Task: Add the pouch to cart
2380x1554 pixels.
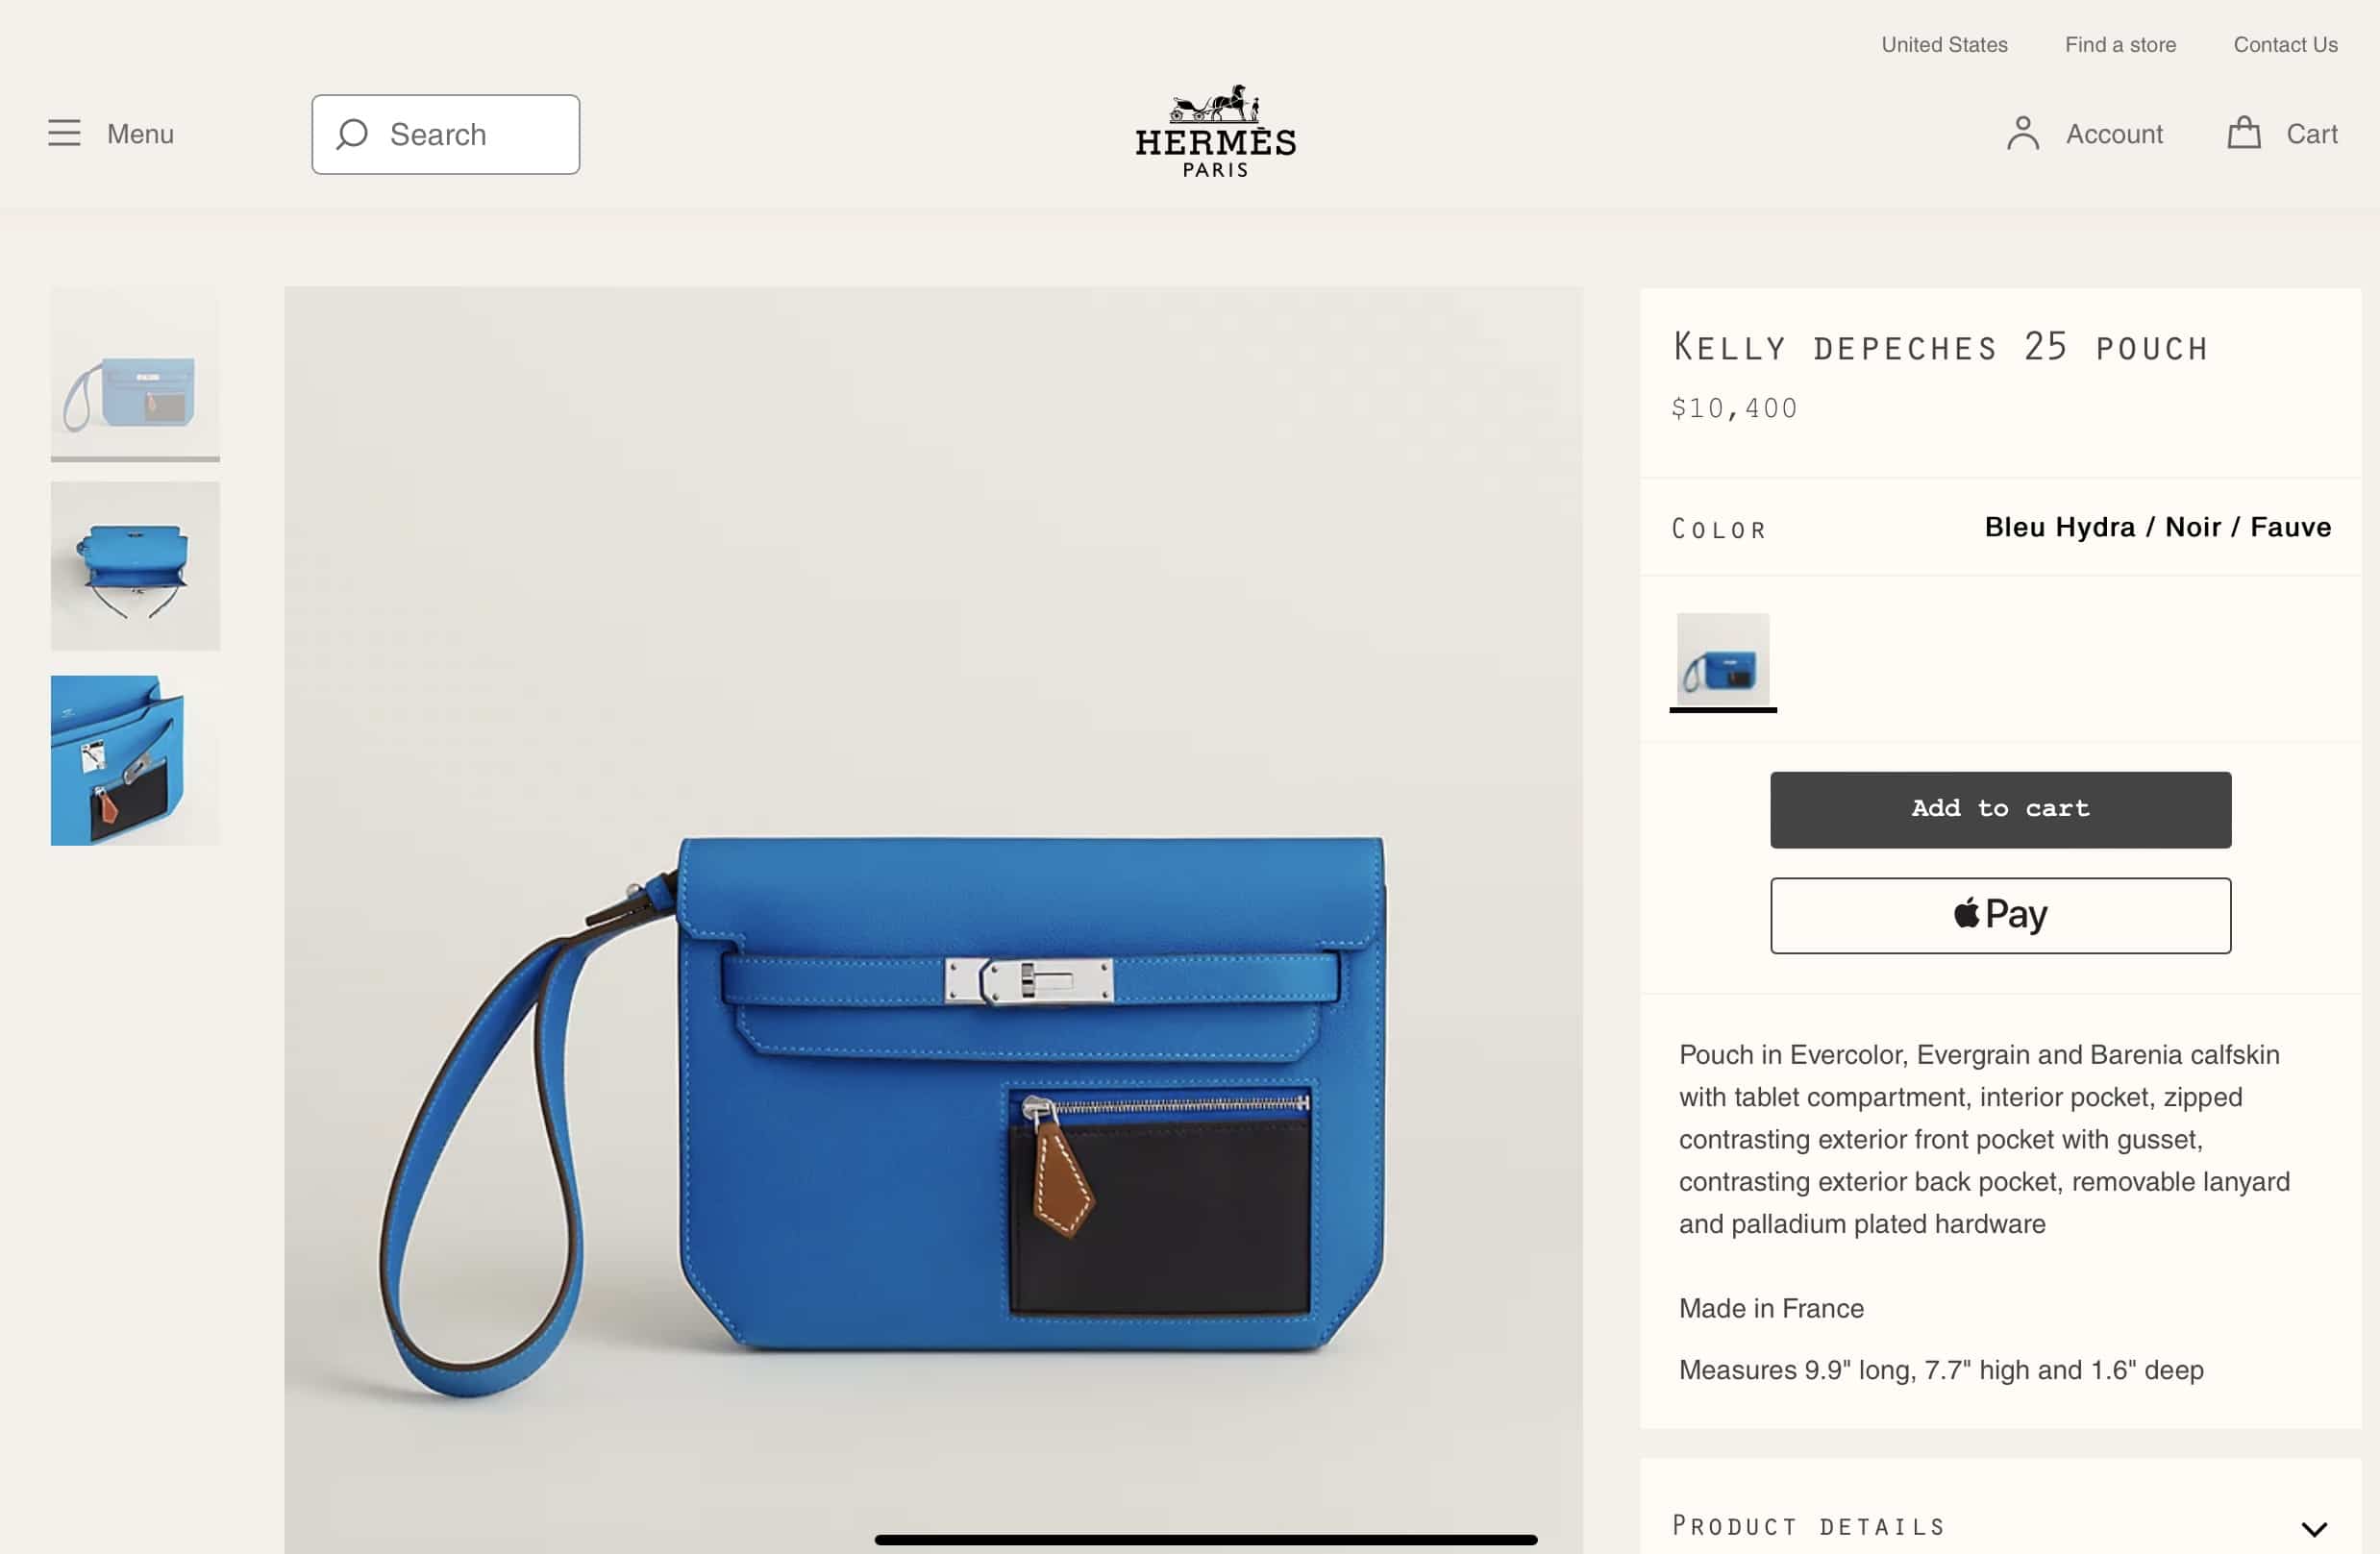Action: [x=2000, y=809]
